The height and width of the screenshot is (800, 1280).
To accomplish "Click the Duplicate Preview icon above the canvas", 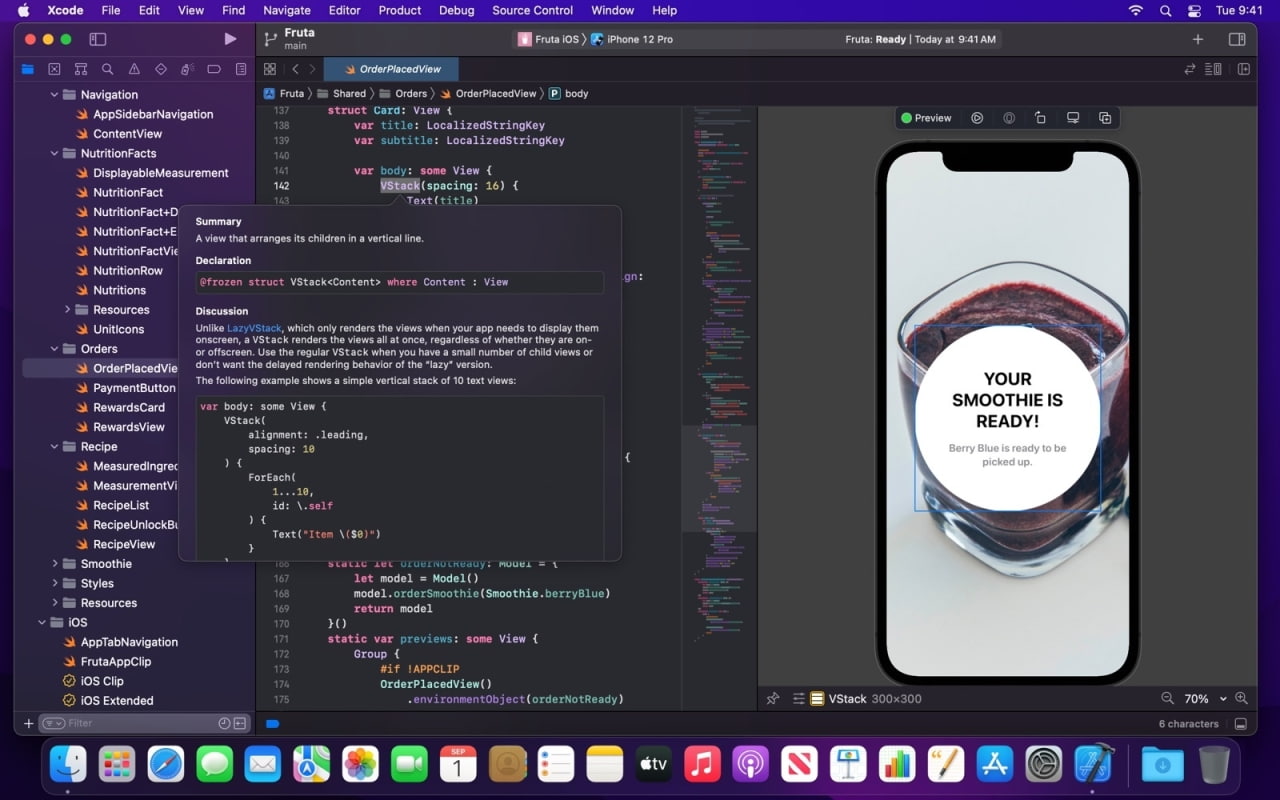I will point(1104,117).
